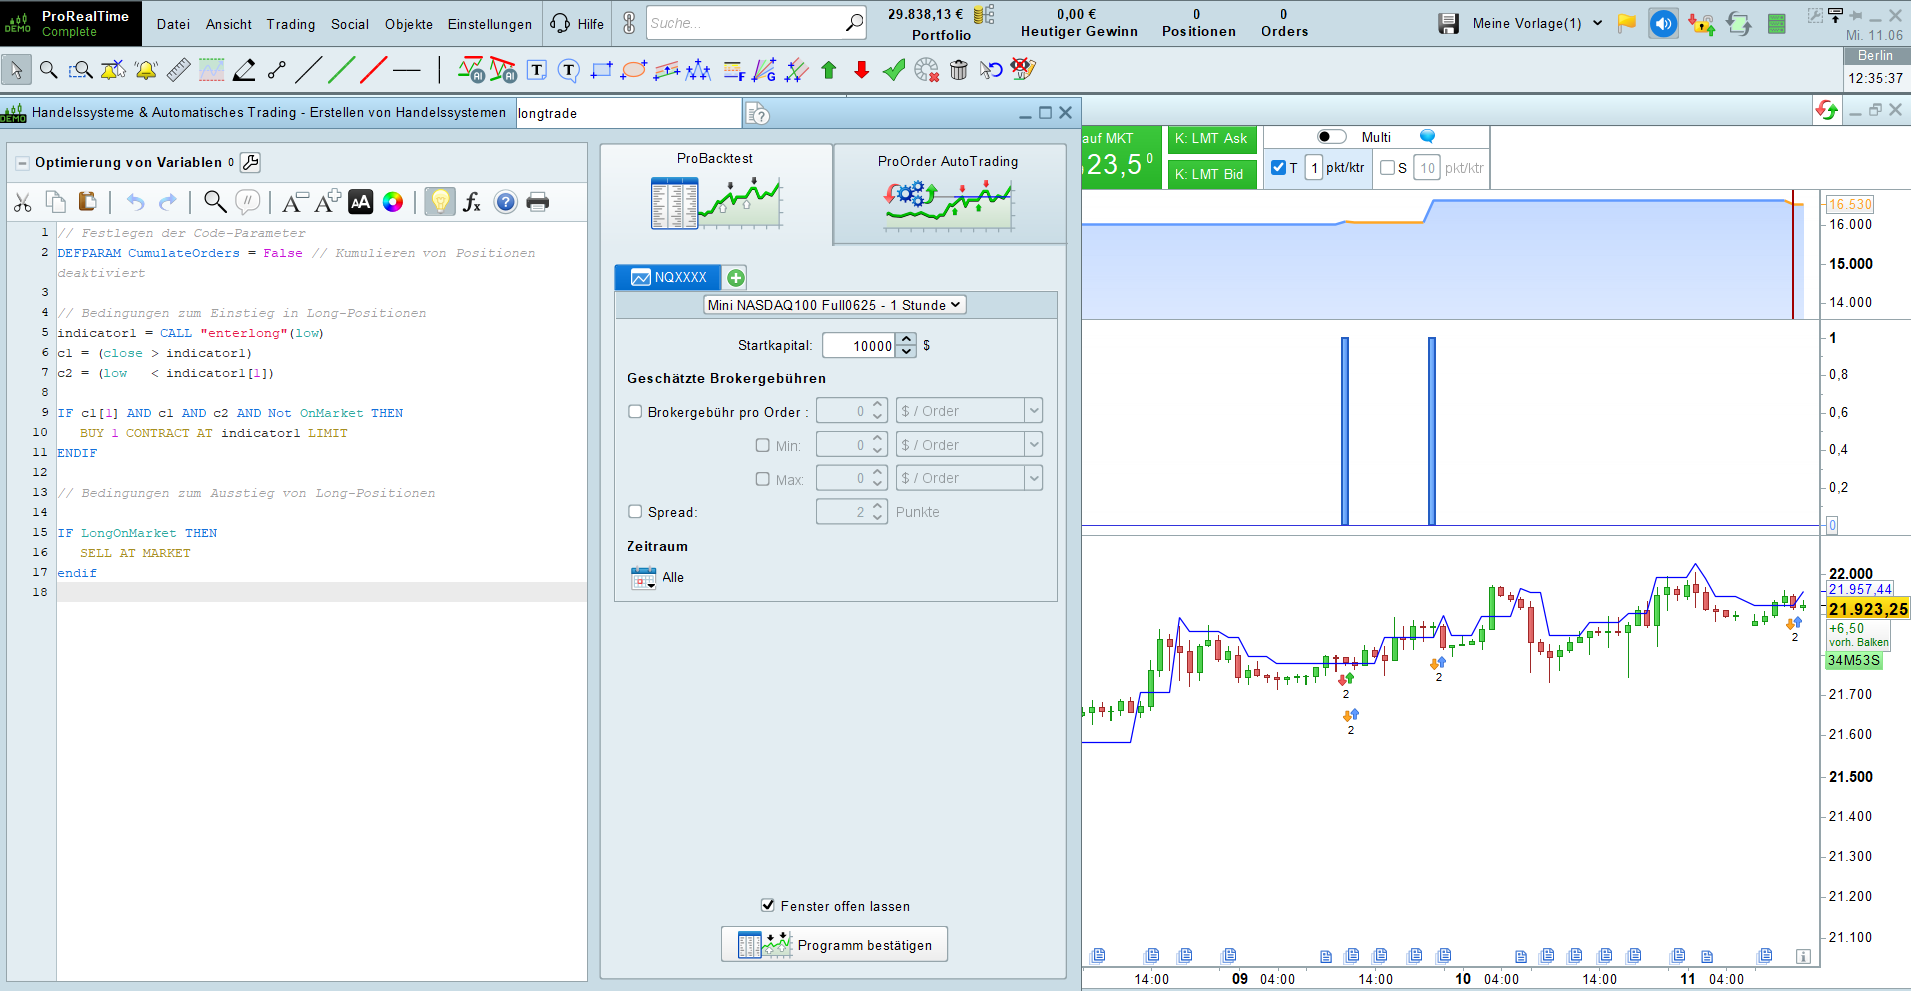
Task: Choose the green trend line tool
Action: [x=342, y=70]
